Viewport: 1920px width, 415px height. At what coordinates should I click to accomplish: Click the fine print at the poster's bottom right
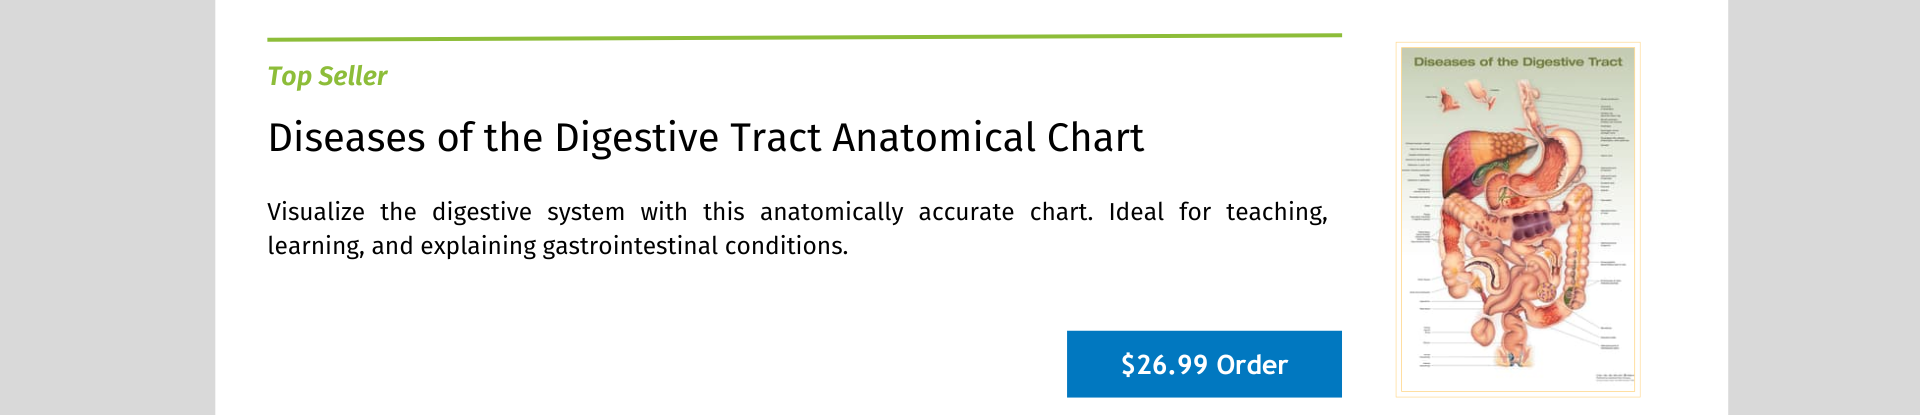click(1612, 378)
